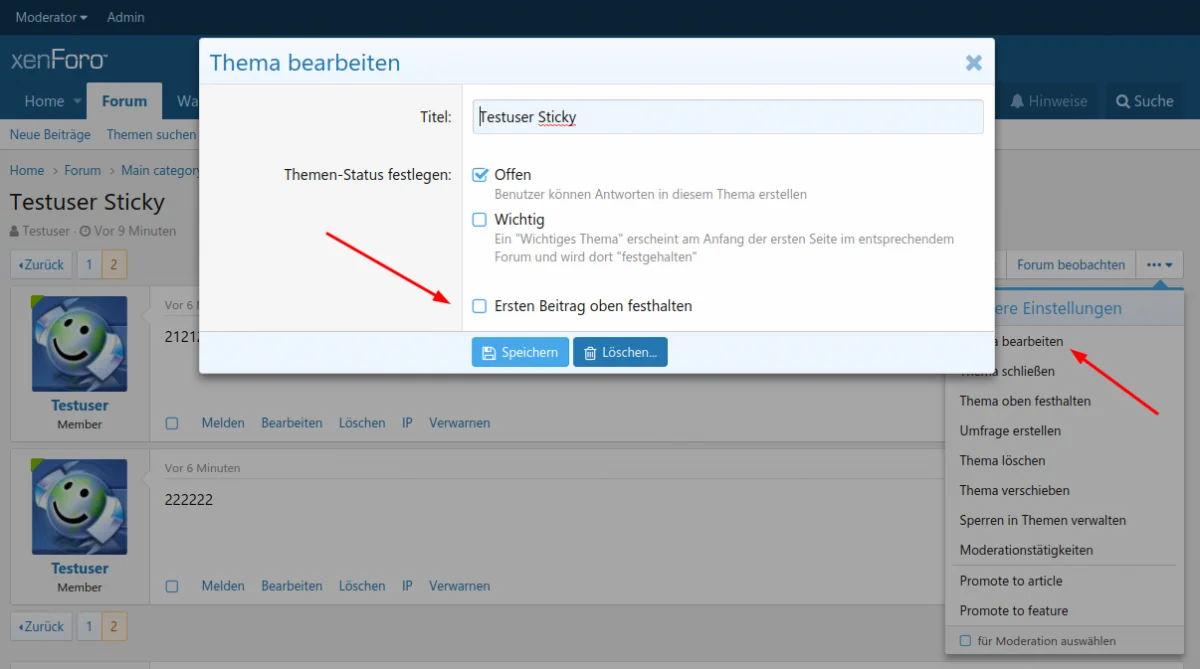
Task: Uncheck the Offen status checkbox
Action: pyautogui.click(x=480, y=175)
